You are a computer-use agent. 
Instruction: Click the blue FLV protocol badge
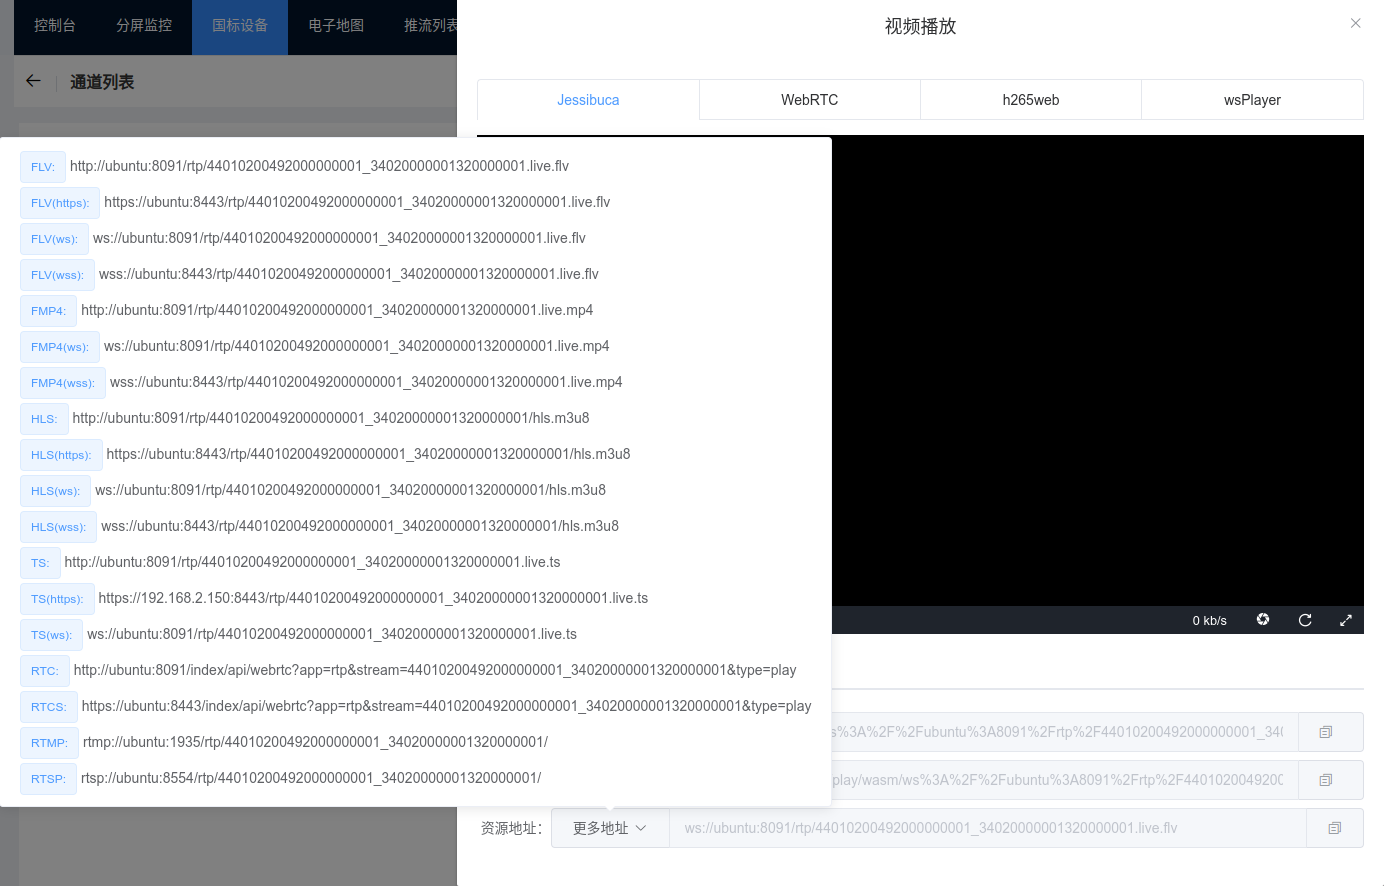coord(42,166)
